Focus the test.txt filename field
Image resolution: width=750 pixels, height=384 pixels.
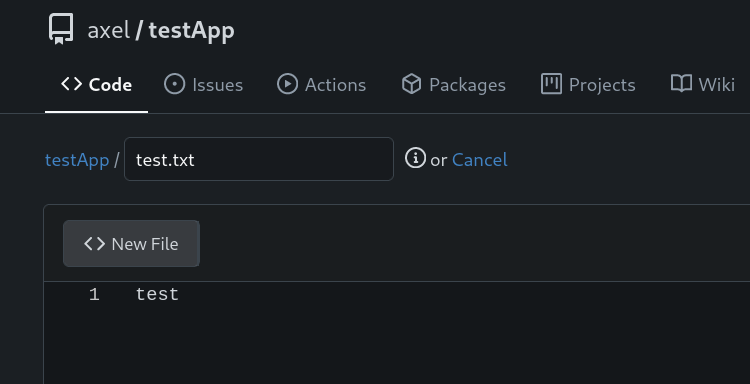(259, 159)
